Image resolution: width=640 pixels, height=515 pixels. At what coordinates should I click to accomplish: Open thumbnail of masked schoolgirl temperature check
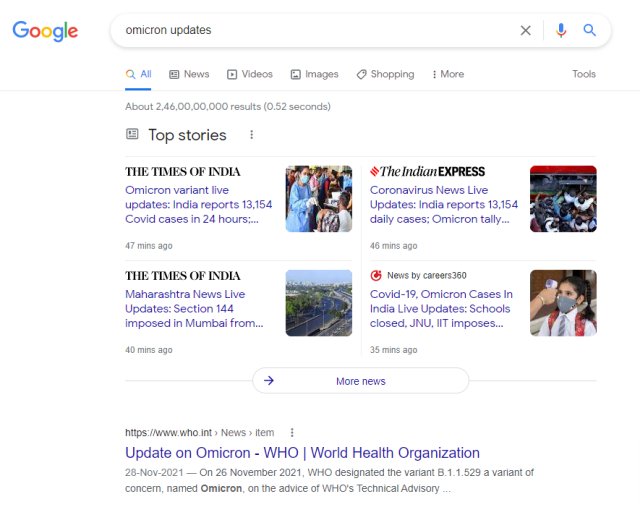click(563, 303)
